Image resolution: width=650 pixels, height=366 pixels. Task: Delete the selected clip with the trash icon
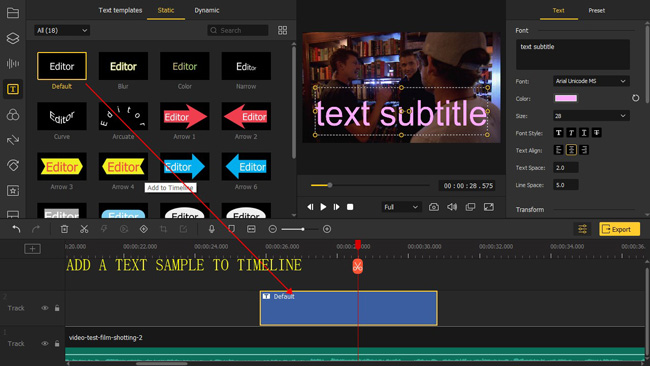coord(64,229)
